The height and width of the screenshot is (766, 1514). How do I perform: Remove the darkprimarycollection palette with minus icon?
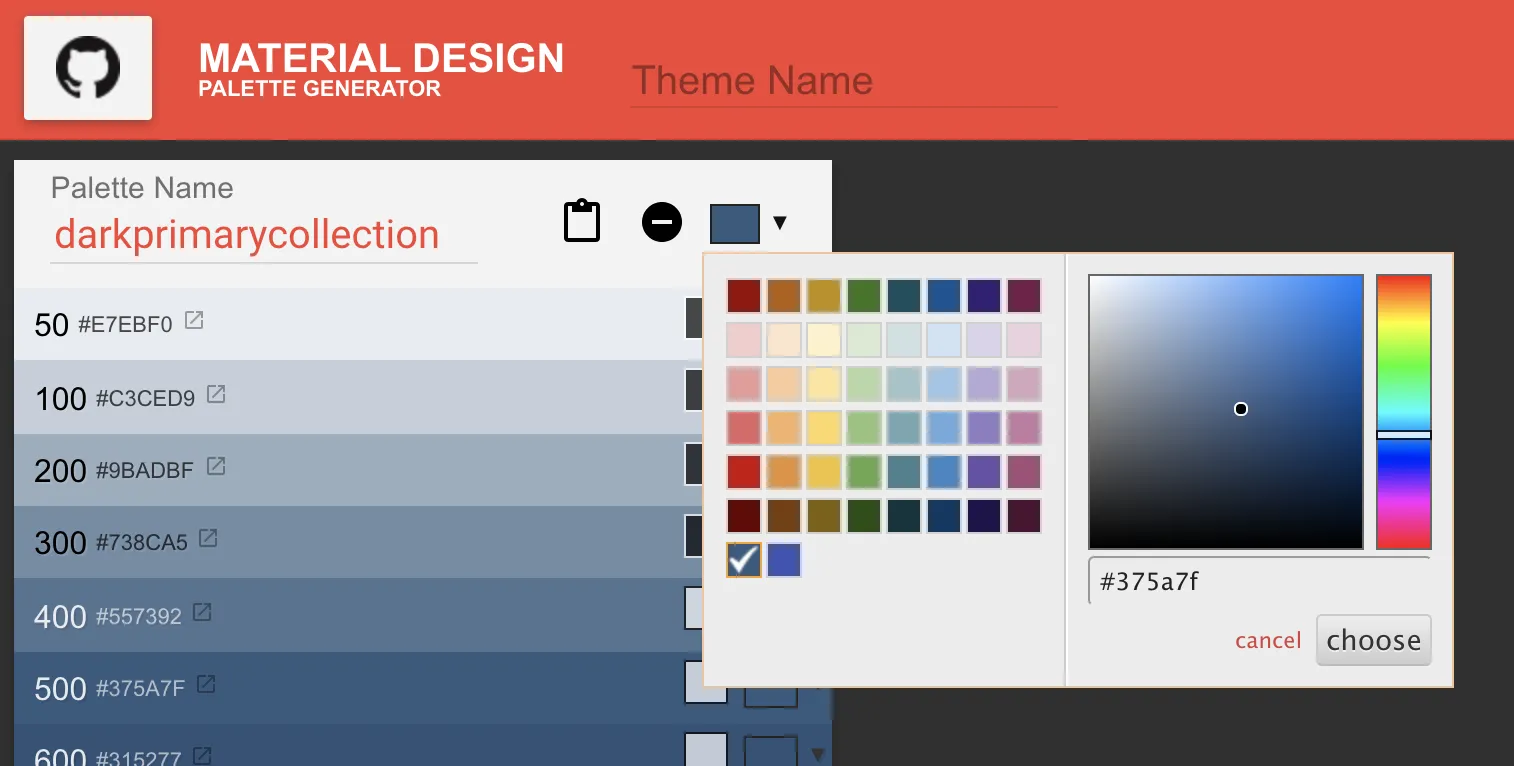tap(662, 222)
